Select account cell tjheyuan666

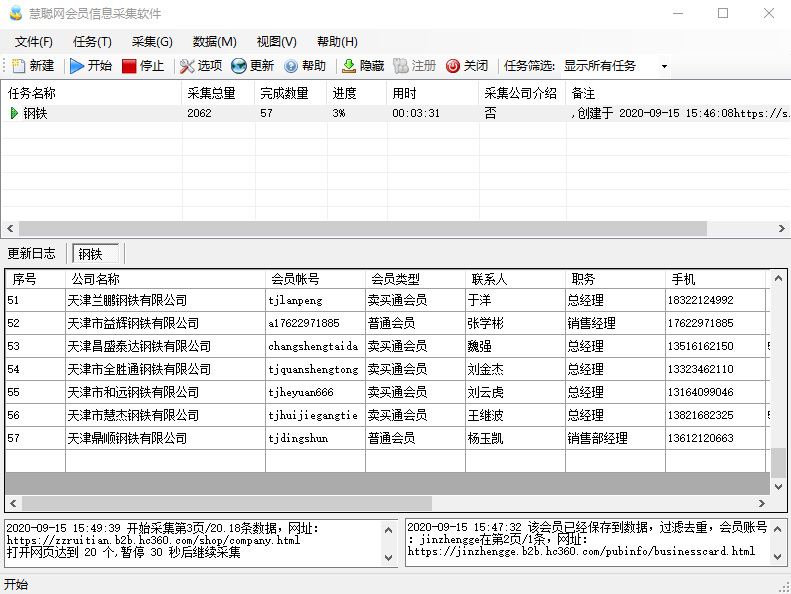(315, 392)
